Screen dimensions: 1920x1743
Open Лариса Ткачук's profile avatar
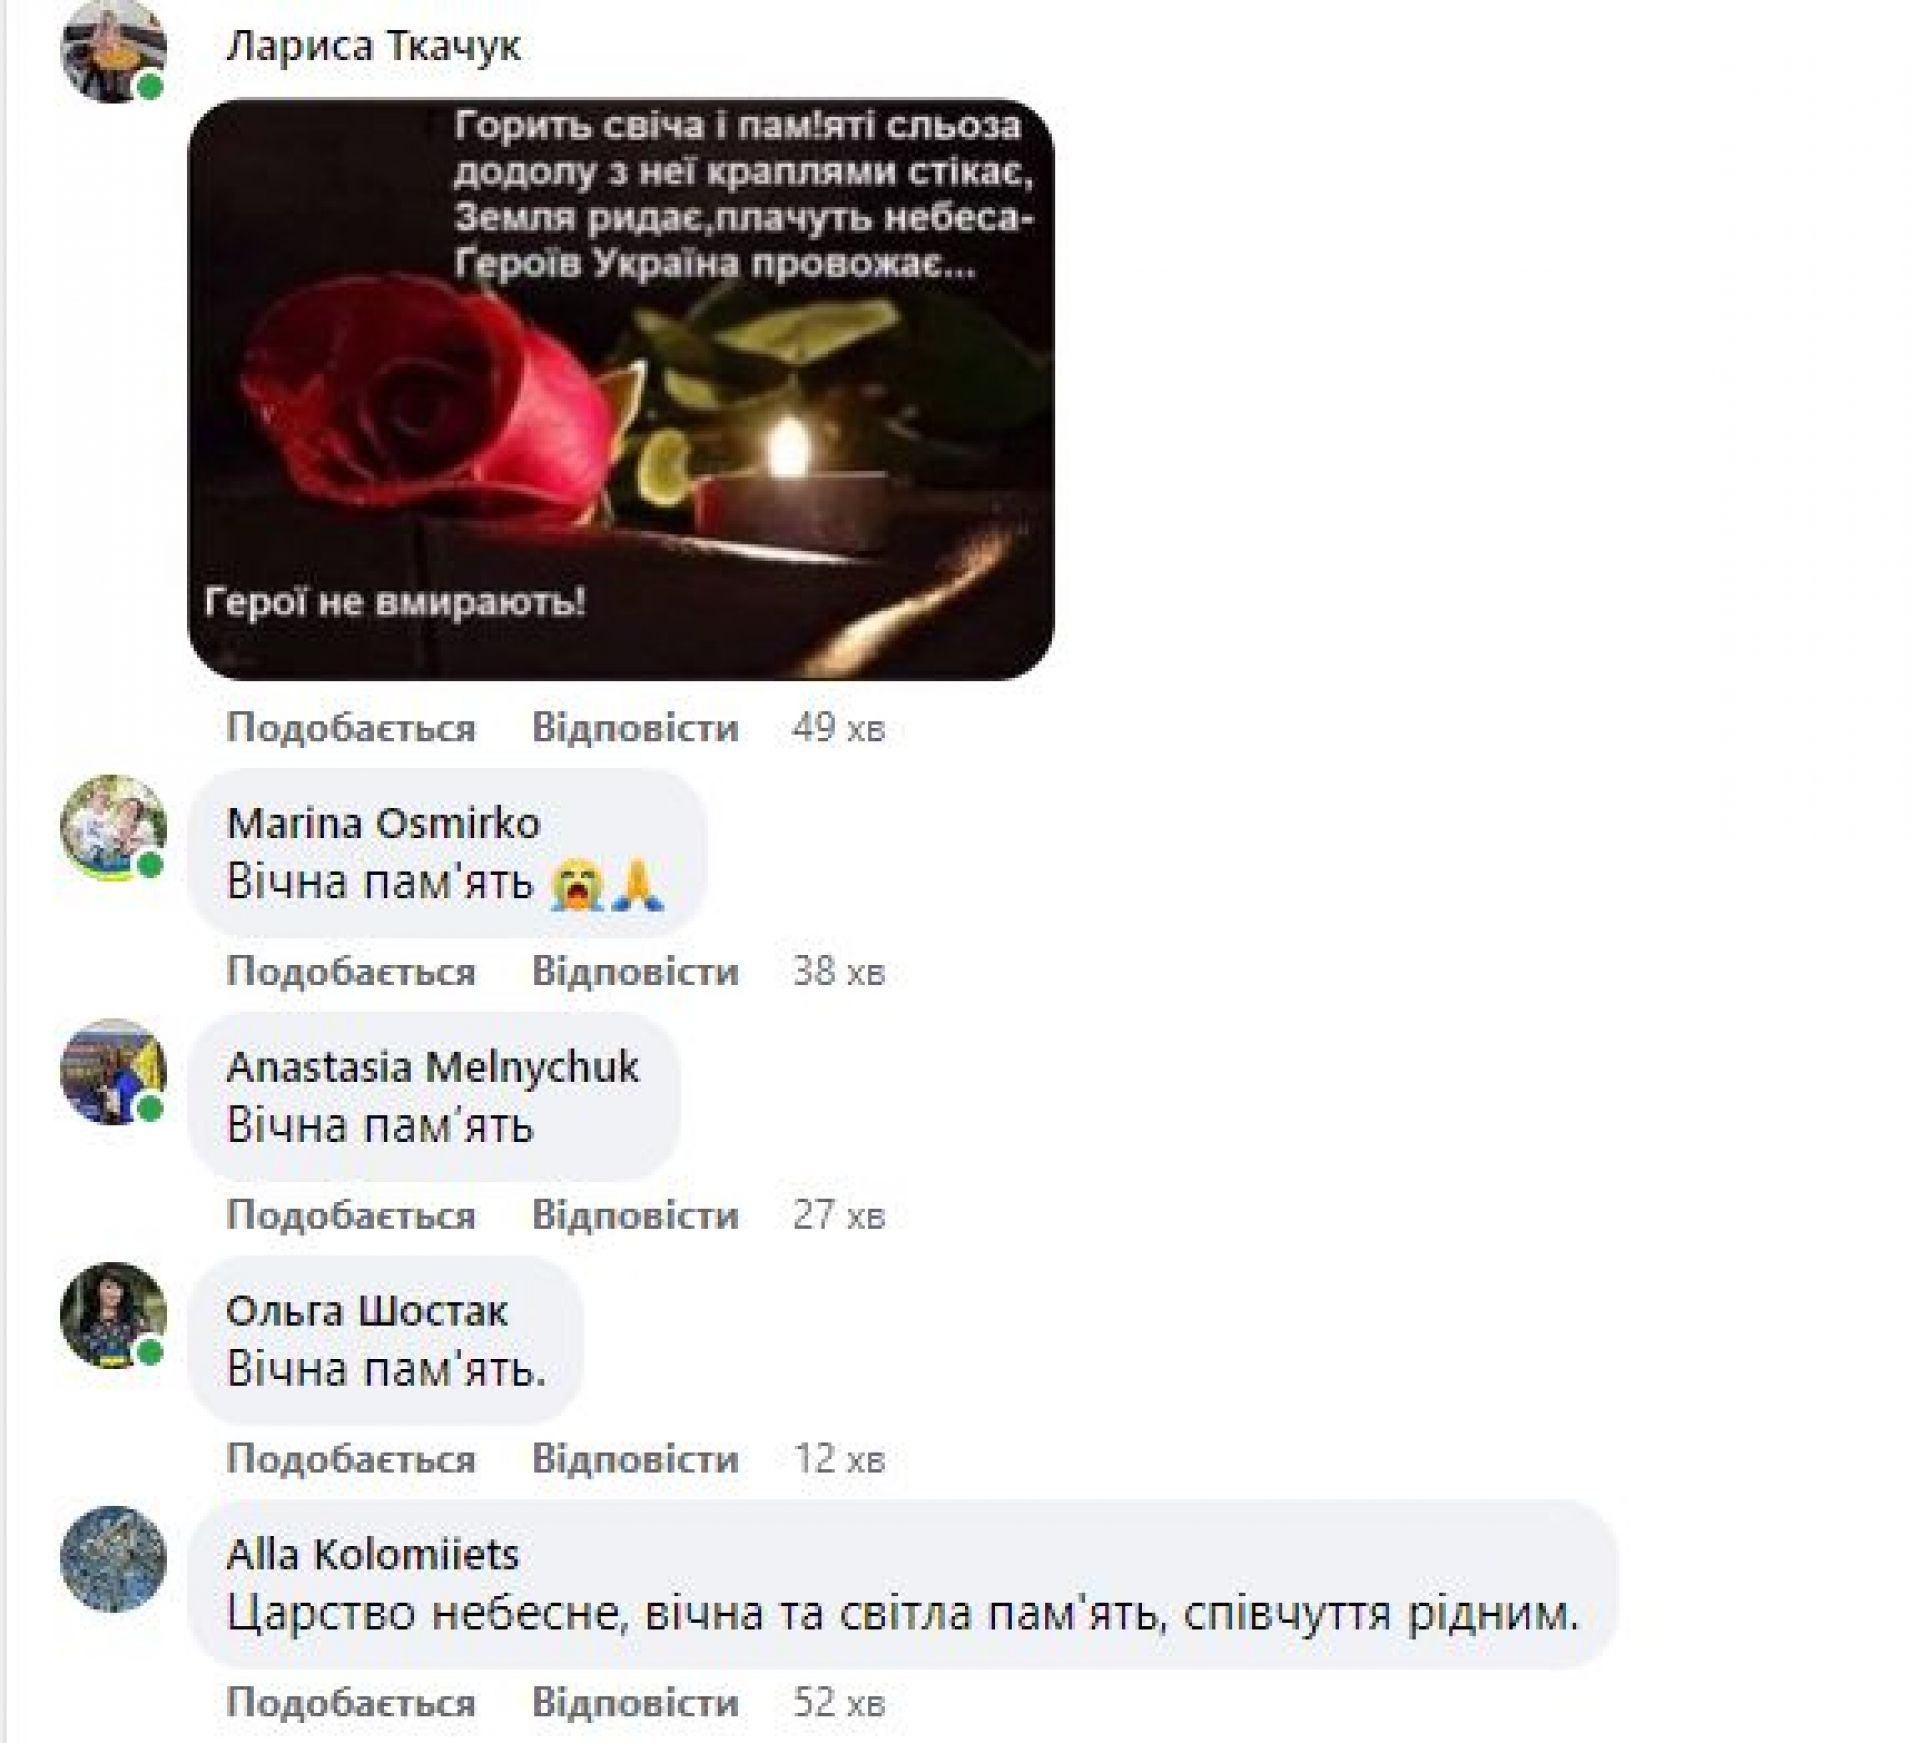[x=113, y=49]
